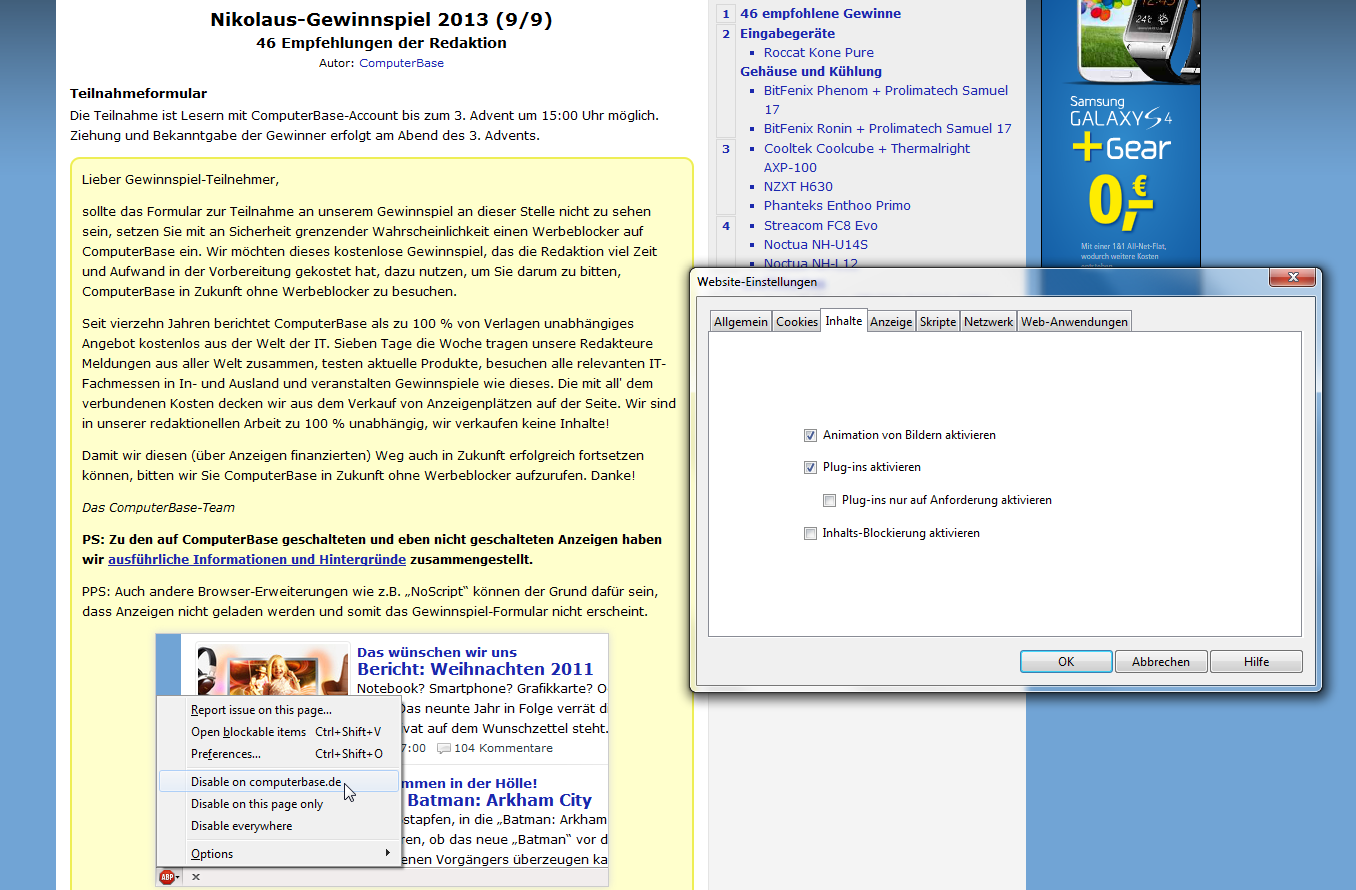
Task: Click the Nikolaus-Gewinnspiel 2013 (9/9) heading
Action: click(381, 20)
